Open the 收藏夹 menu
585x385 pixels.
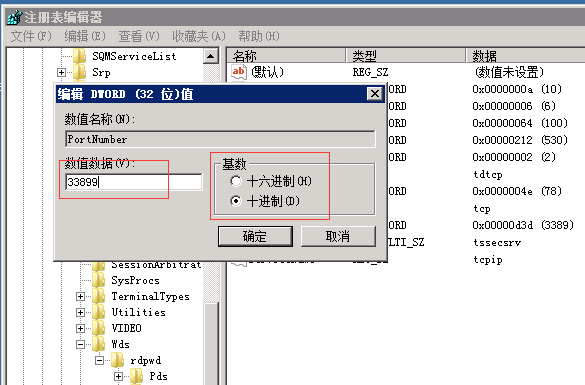(199, 36)
